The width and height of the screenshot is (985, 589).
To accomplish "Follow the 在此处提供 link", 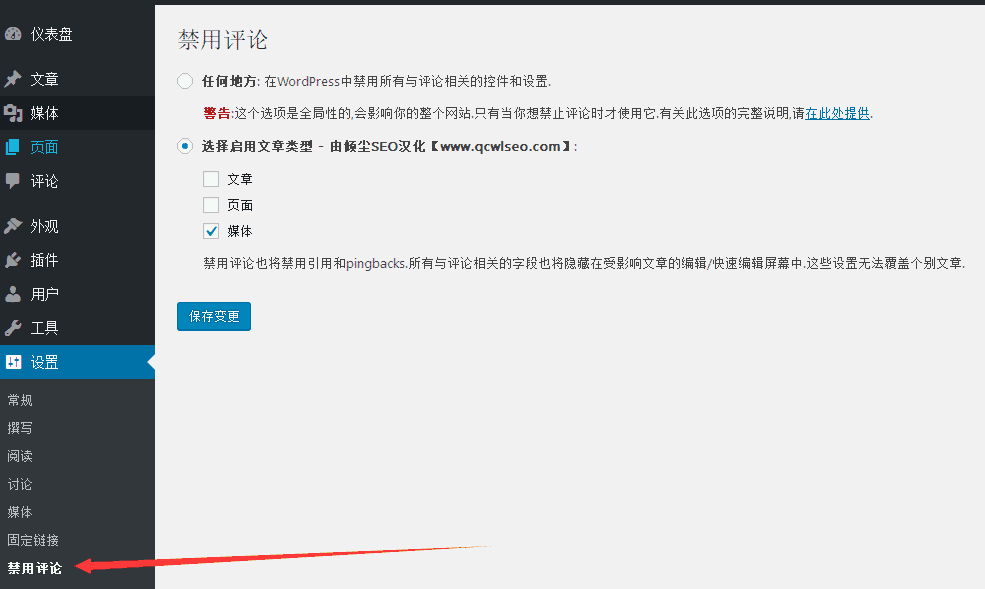I will point(837,113).
